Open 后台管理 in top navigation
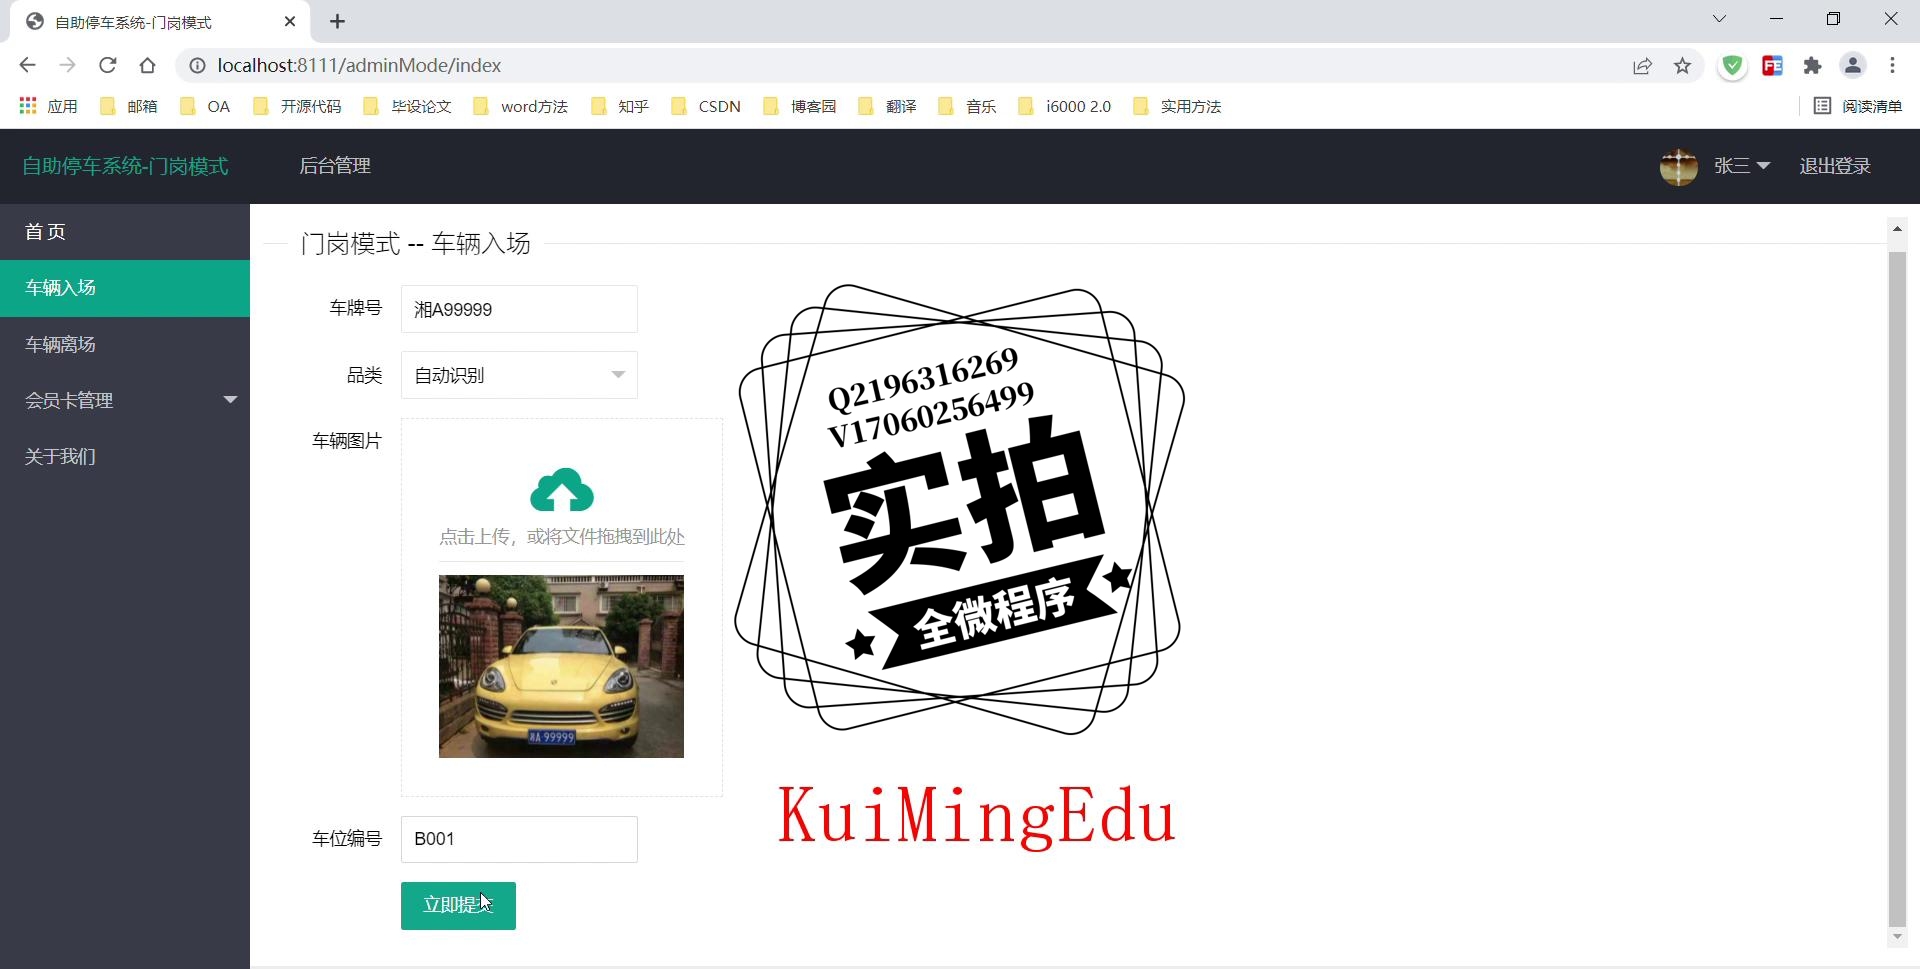Screen dimensions: 1920x969 click(335, 166)
